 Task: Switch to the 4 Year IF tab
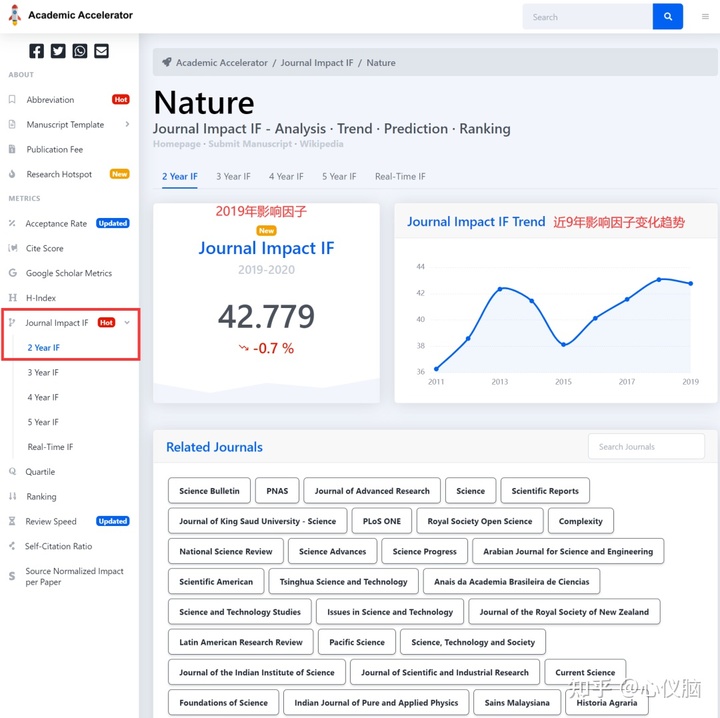(x=286, y=176)
